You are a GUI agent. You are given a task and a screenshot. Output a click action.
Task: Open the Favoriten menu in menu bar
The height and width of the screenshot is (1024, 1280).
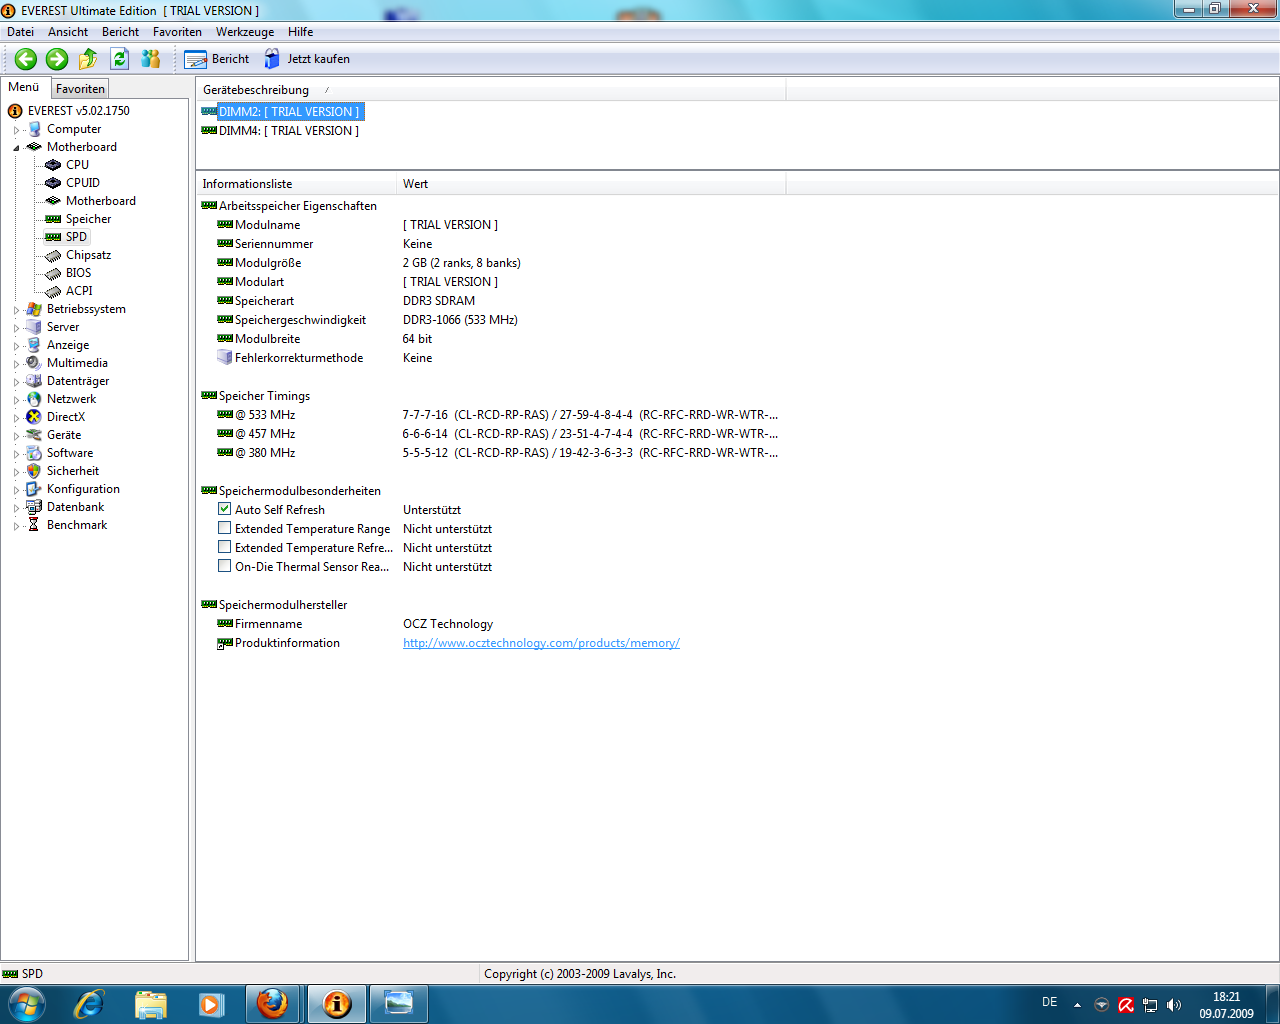click(177, 32)
